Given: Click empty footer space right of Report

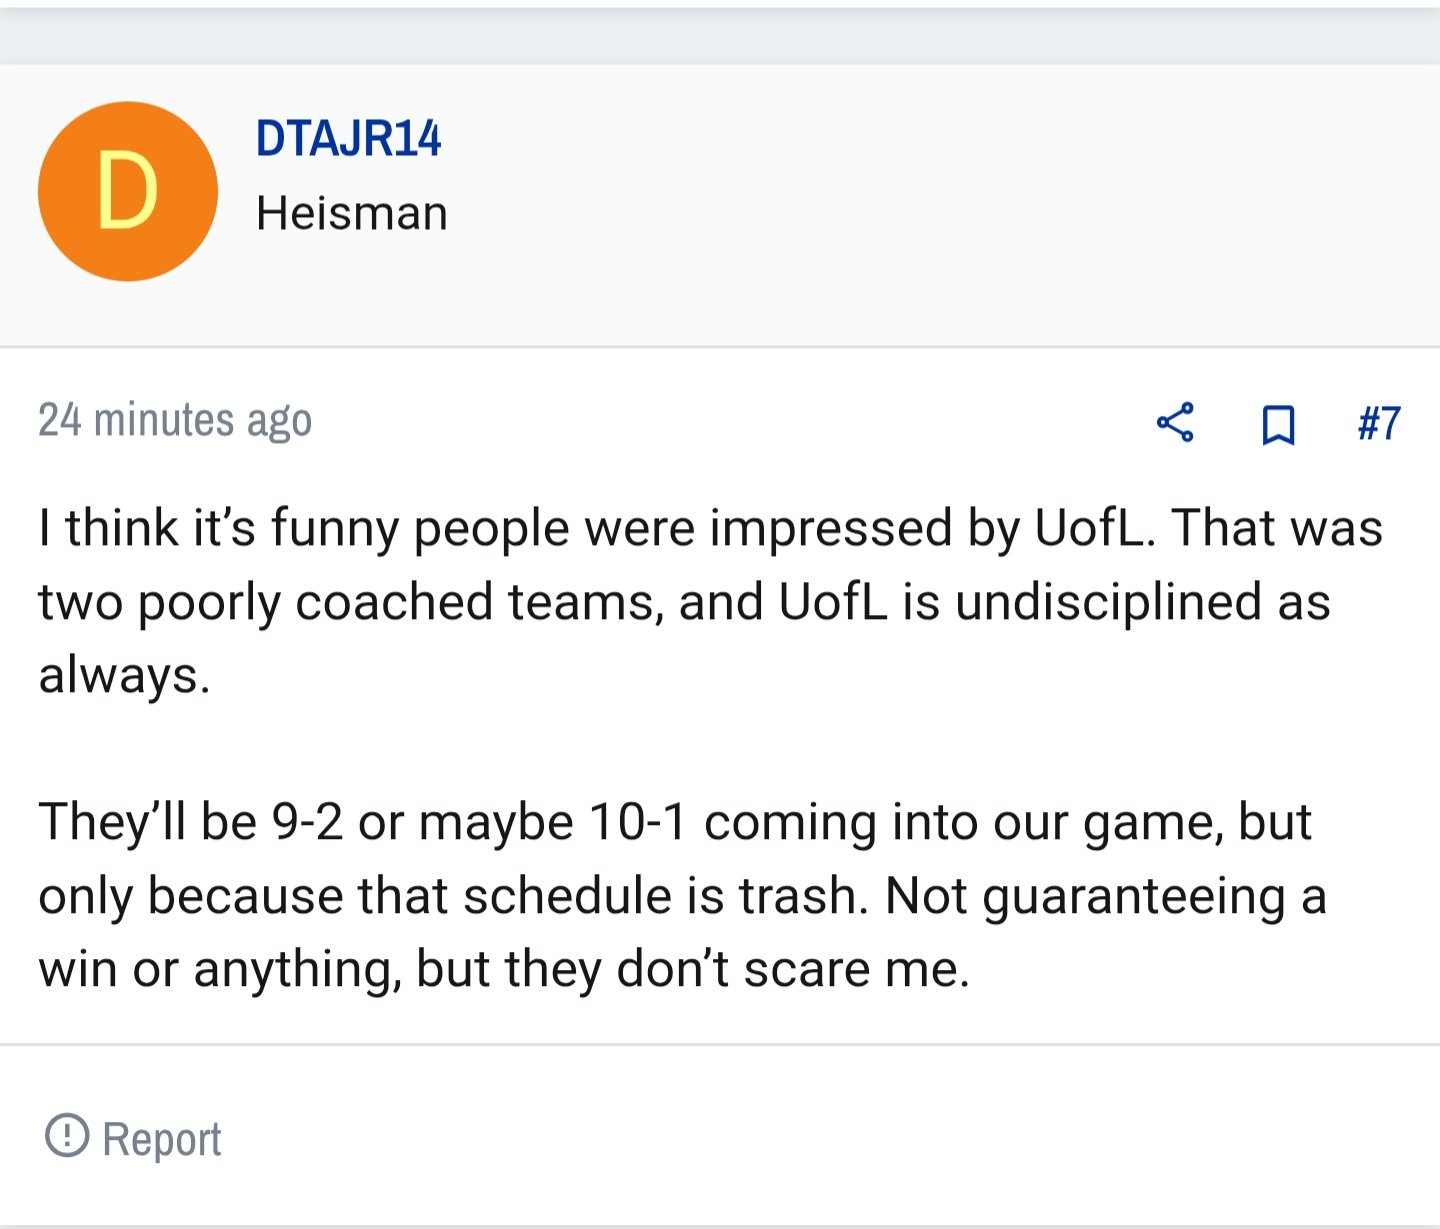Looking at the screenshot, I should click(x=830, y=1138).
